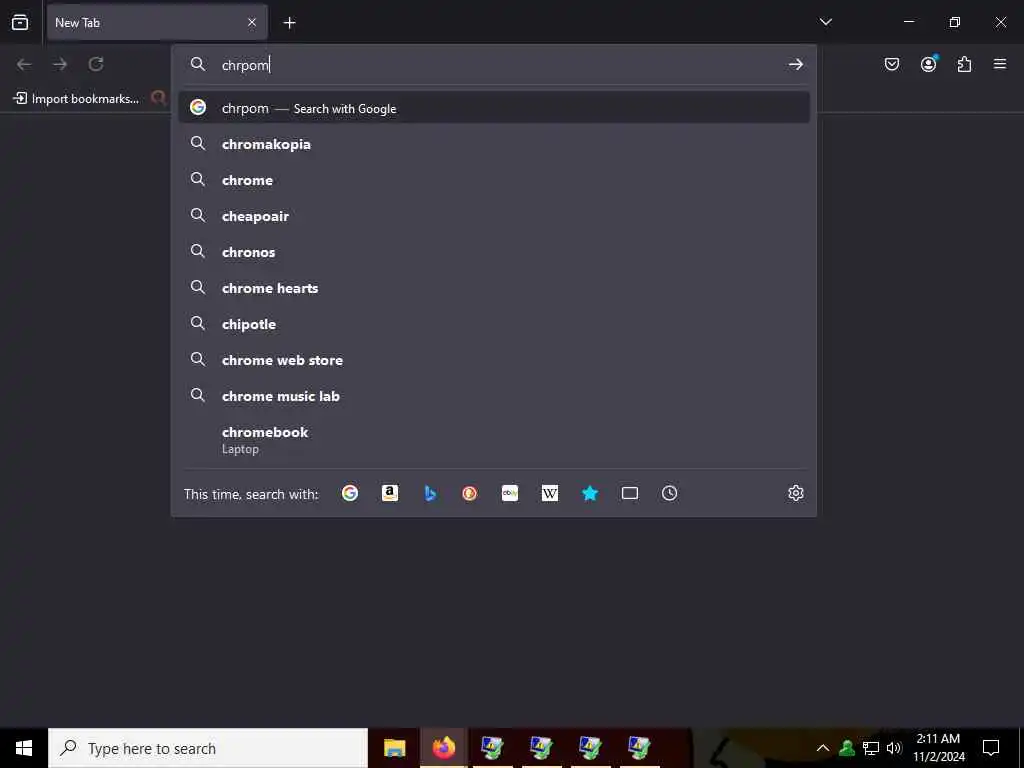Search this time with eBay icon
The height and width of the screenshot is (768, 1024).
coord(510,493)
